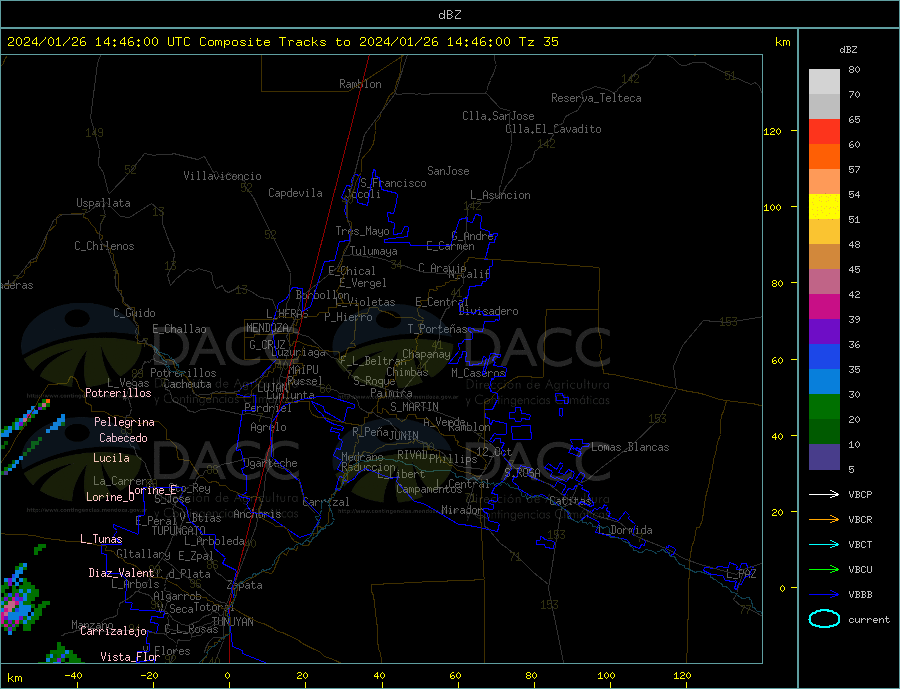
Task: Click the Cabecedo pink label
Action: pyautogui.click(x=123, y=438)
